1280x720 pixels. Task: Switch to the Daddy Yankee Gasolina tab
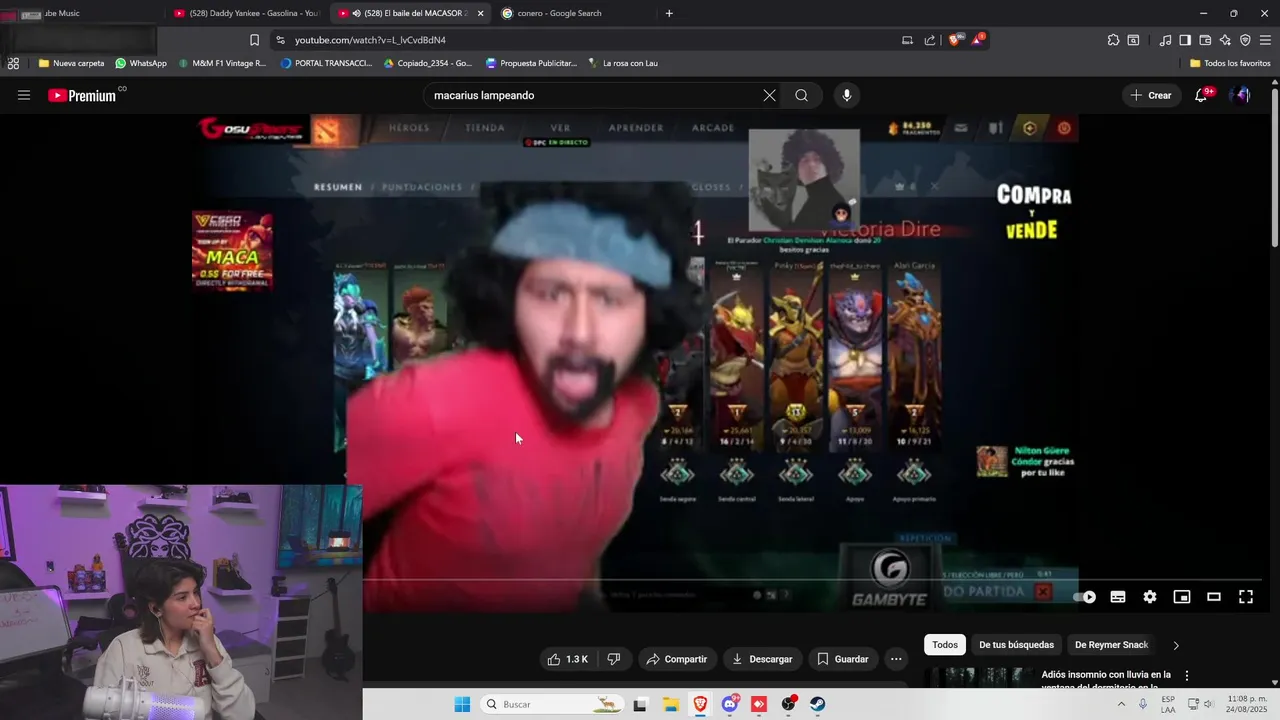pyautogui.click(x=246, y=13)
